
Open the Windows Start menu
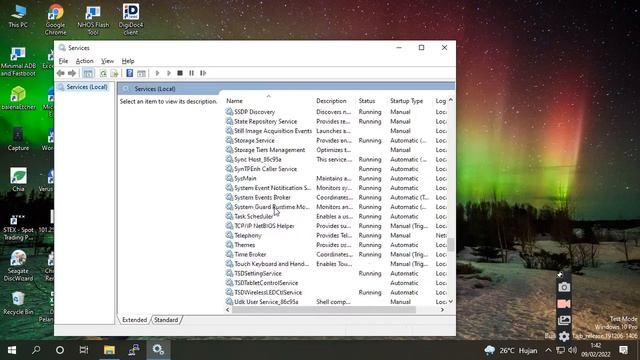(x=12, y=350)
